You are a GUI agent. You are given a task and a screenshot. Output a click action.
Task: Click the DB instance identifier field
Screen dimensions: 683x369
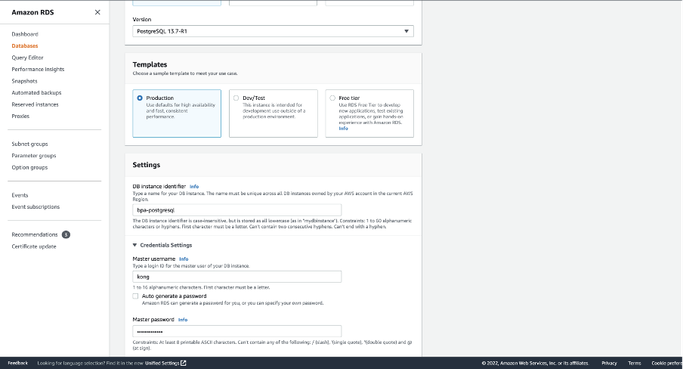[237, 210]
